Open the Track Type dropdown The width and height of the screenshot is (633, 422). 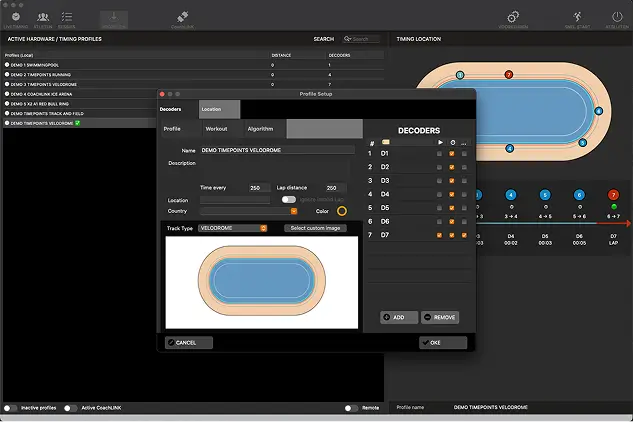pyautogui.click(x=233, y=228)
